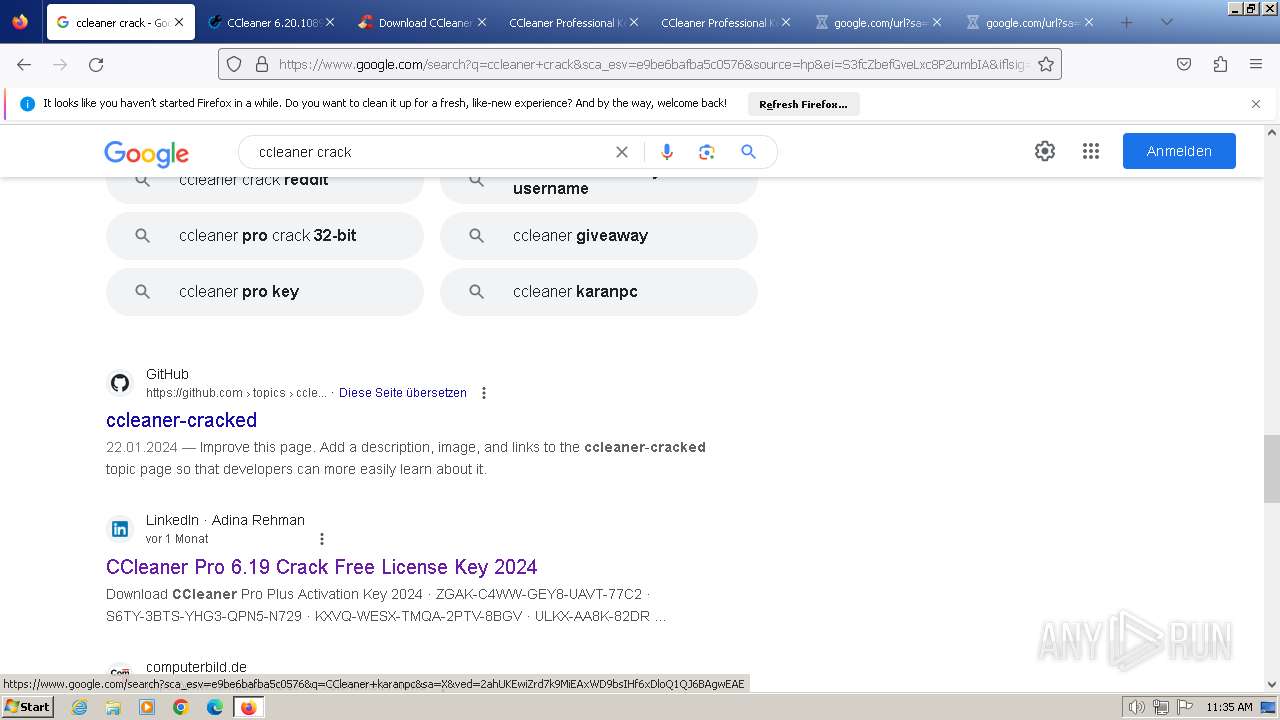Viewport: 1280px width, 720px height.
Task: Open Save to Pocket
Action: coord(1184,64)
